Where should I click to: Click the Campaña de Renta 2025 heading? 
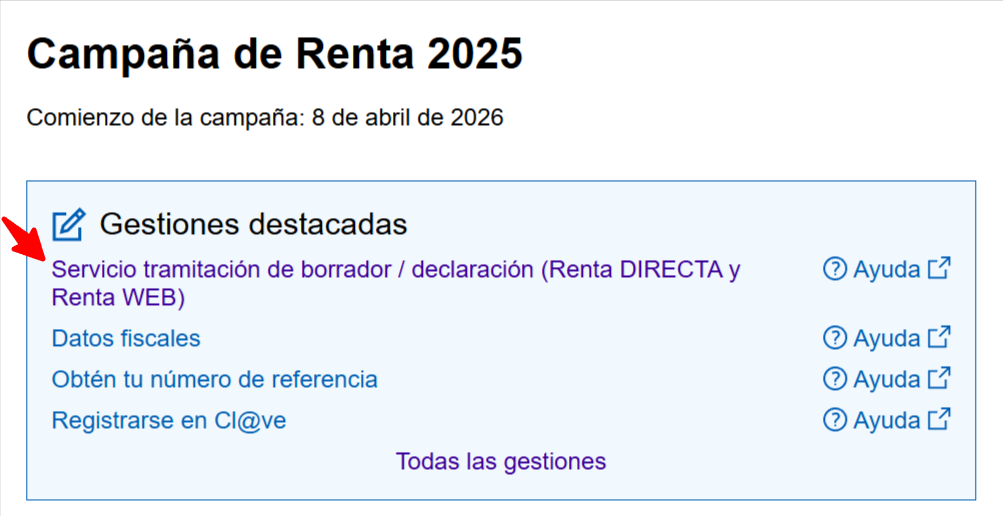tap(275, 54)
